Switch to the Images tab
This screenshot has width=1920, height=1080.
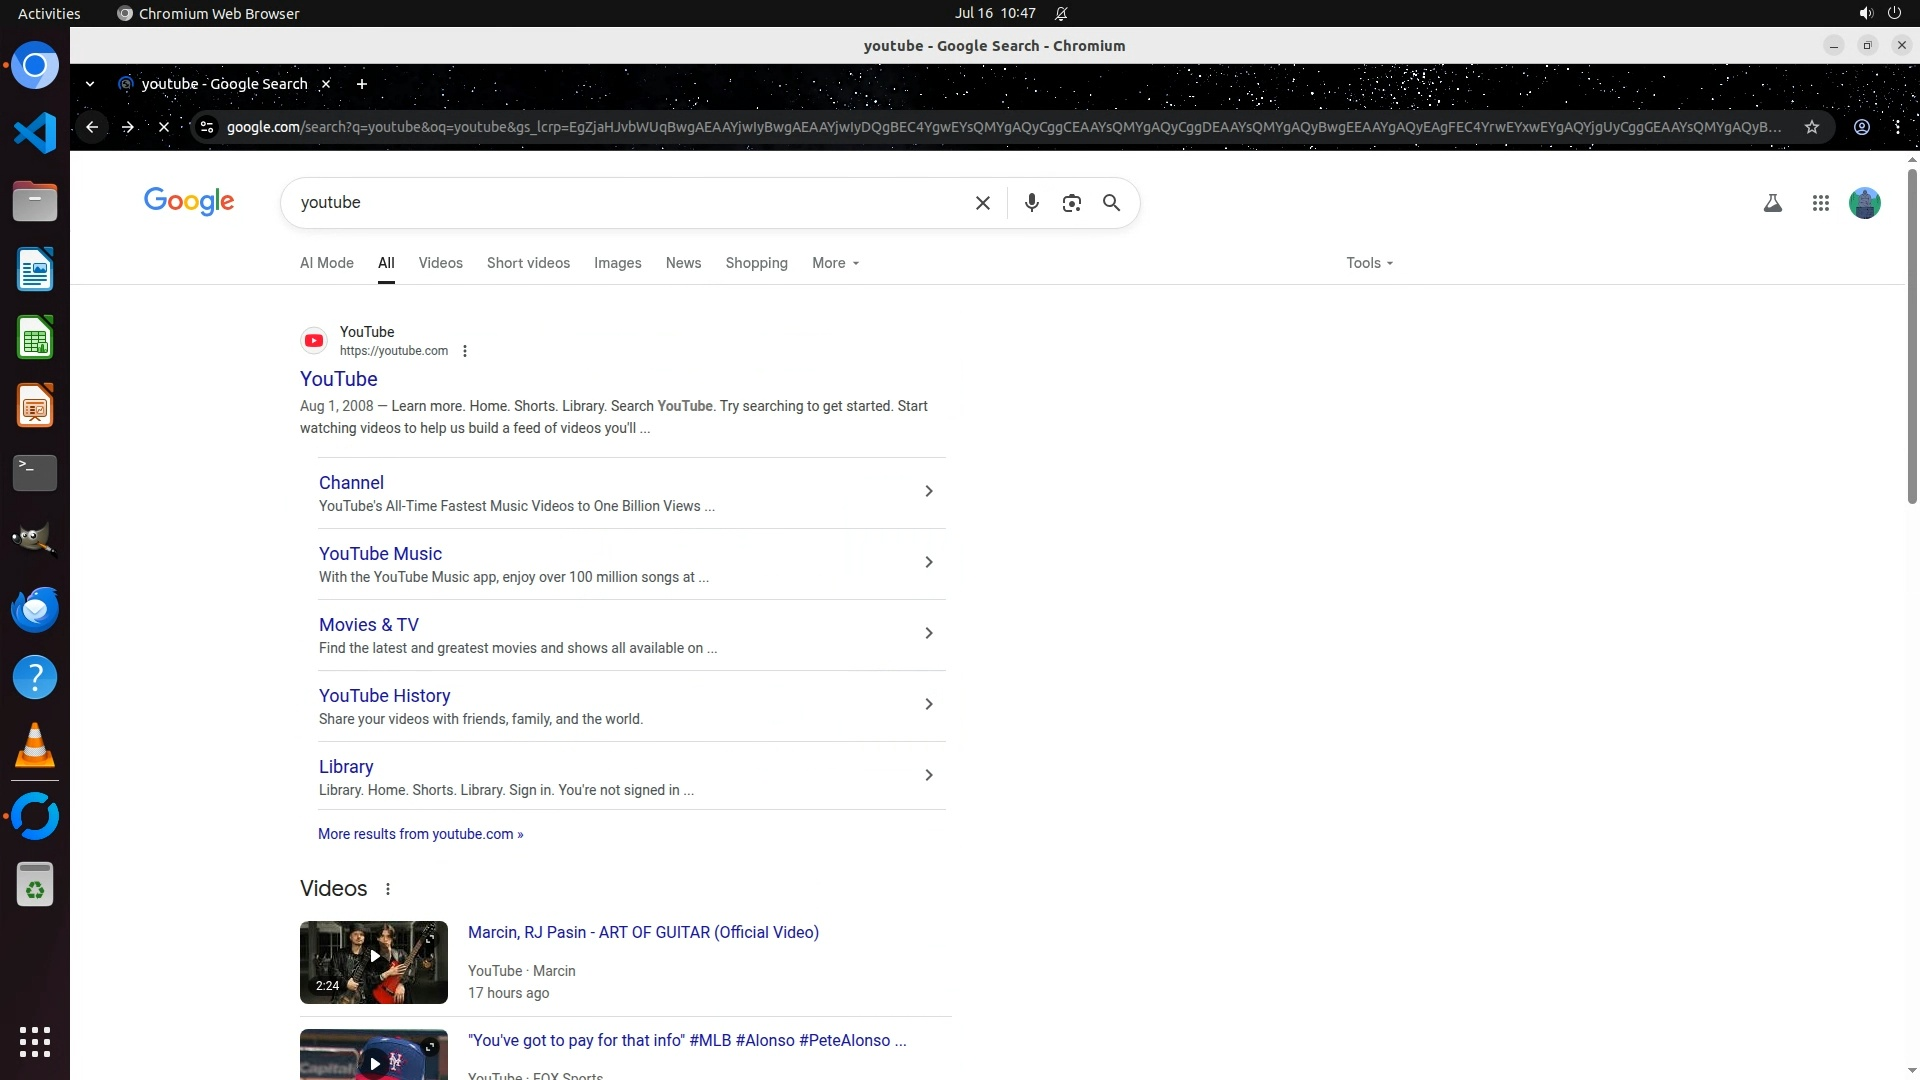click(x=617, y=263)
